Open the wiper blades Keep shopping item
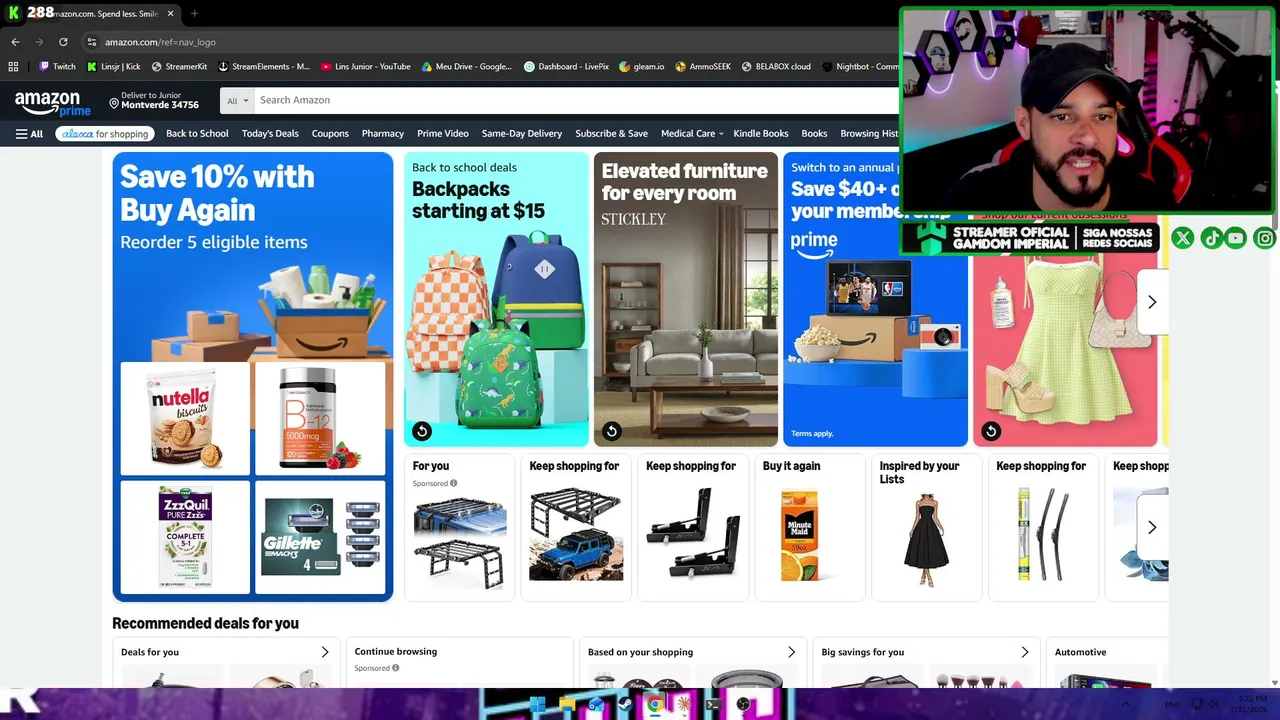Viewport: 1280px width, 720px height. (1042, 535)
